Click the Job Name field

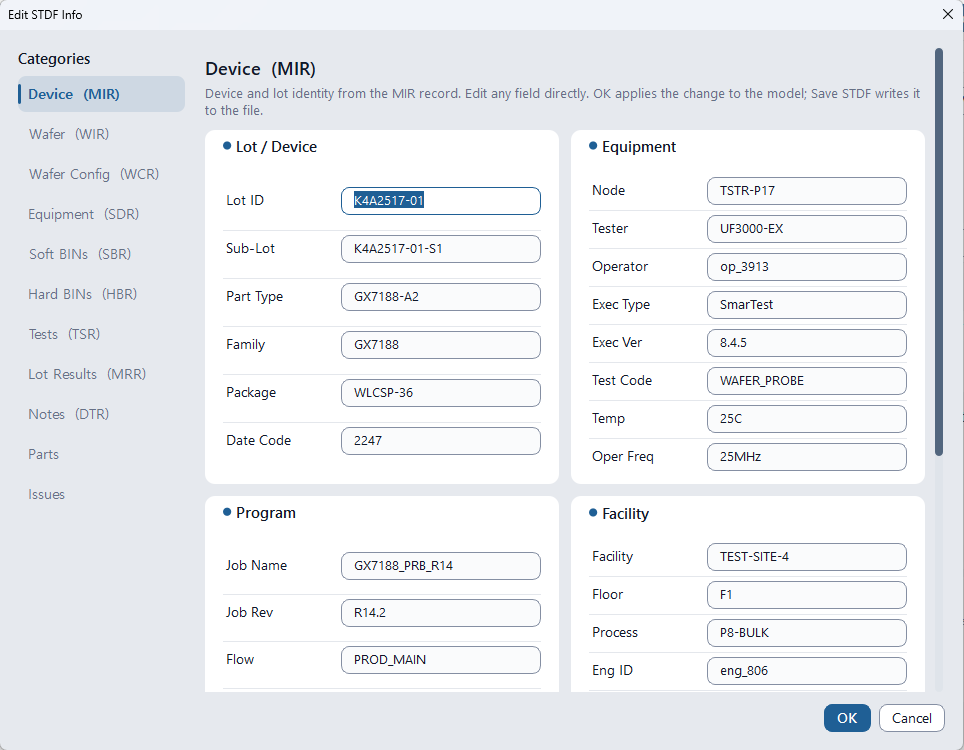[441, 566]
